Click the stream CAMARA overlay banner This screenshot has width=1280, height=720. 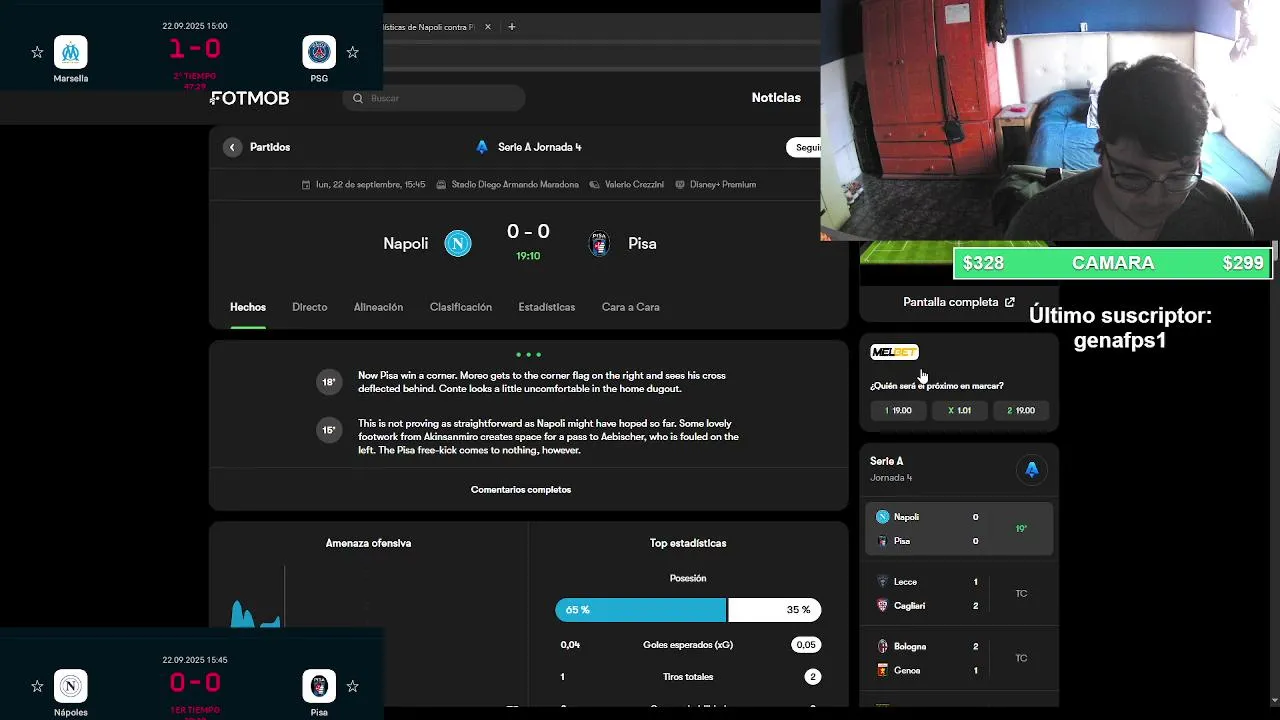1113,263
